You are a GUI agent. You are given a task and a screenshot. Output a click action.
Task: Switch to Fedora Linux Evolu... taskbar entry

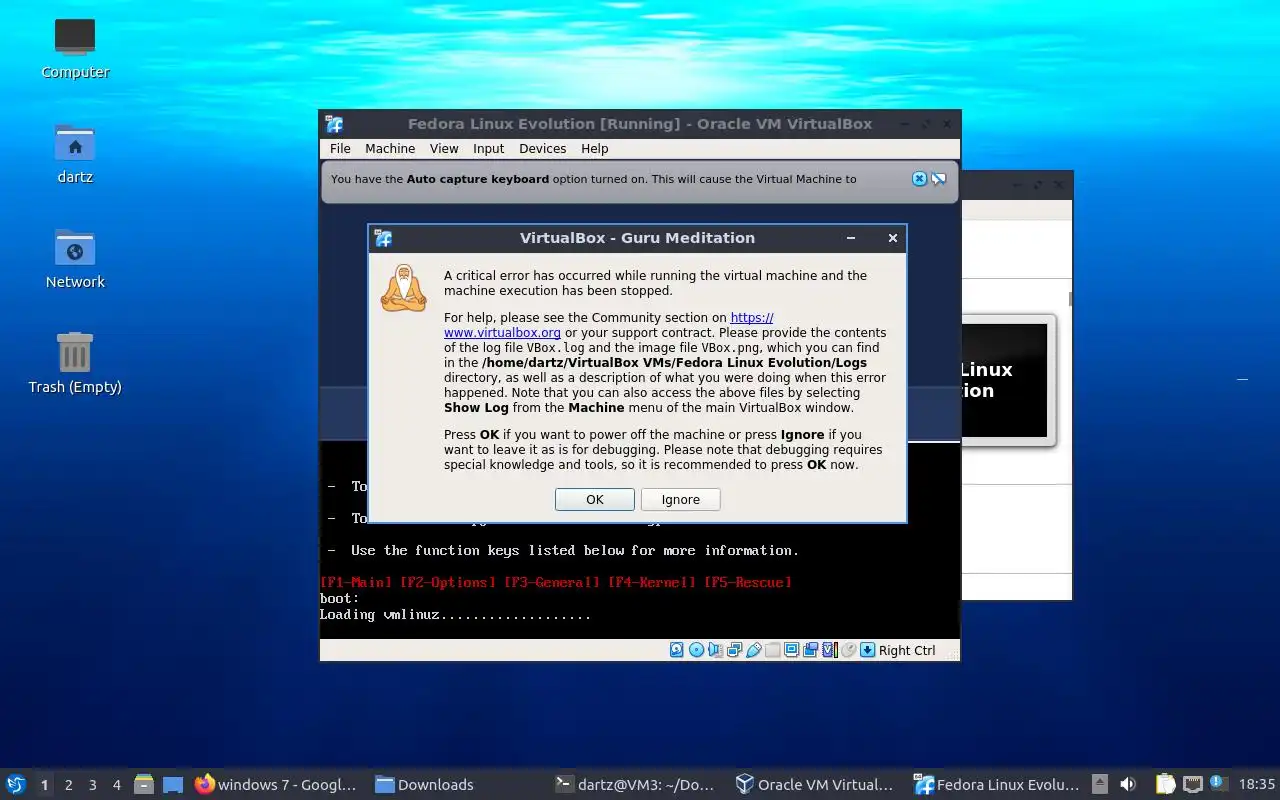coord(997,785)
